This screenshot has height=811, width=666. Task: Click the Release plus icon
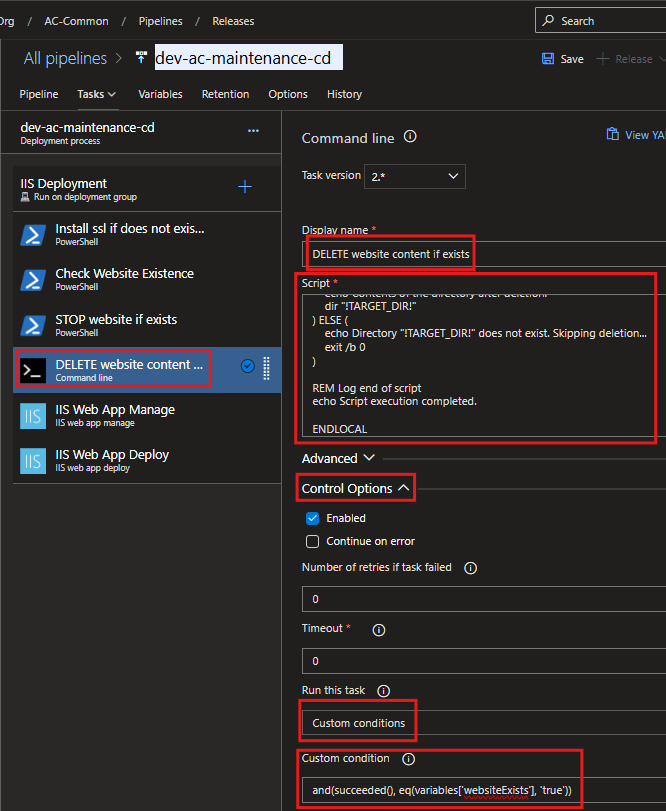[602, 59]
